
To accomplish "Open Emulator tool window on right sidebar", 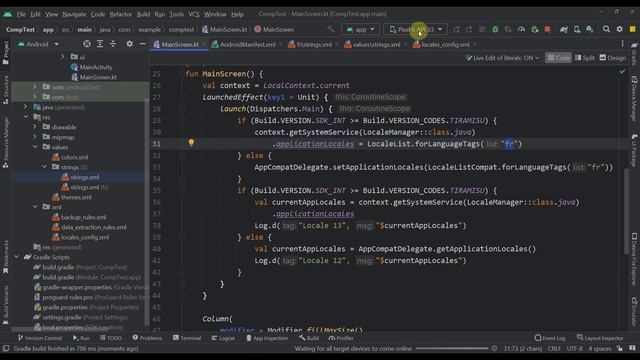I will click(x=634, y=311).
